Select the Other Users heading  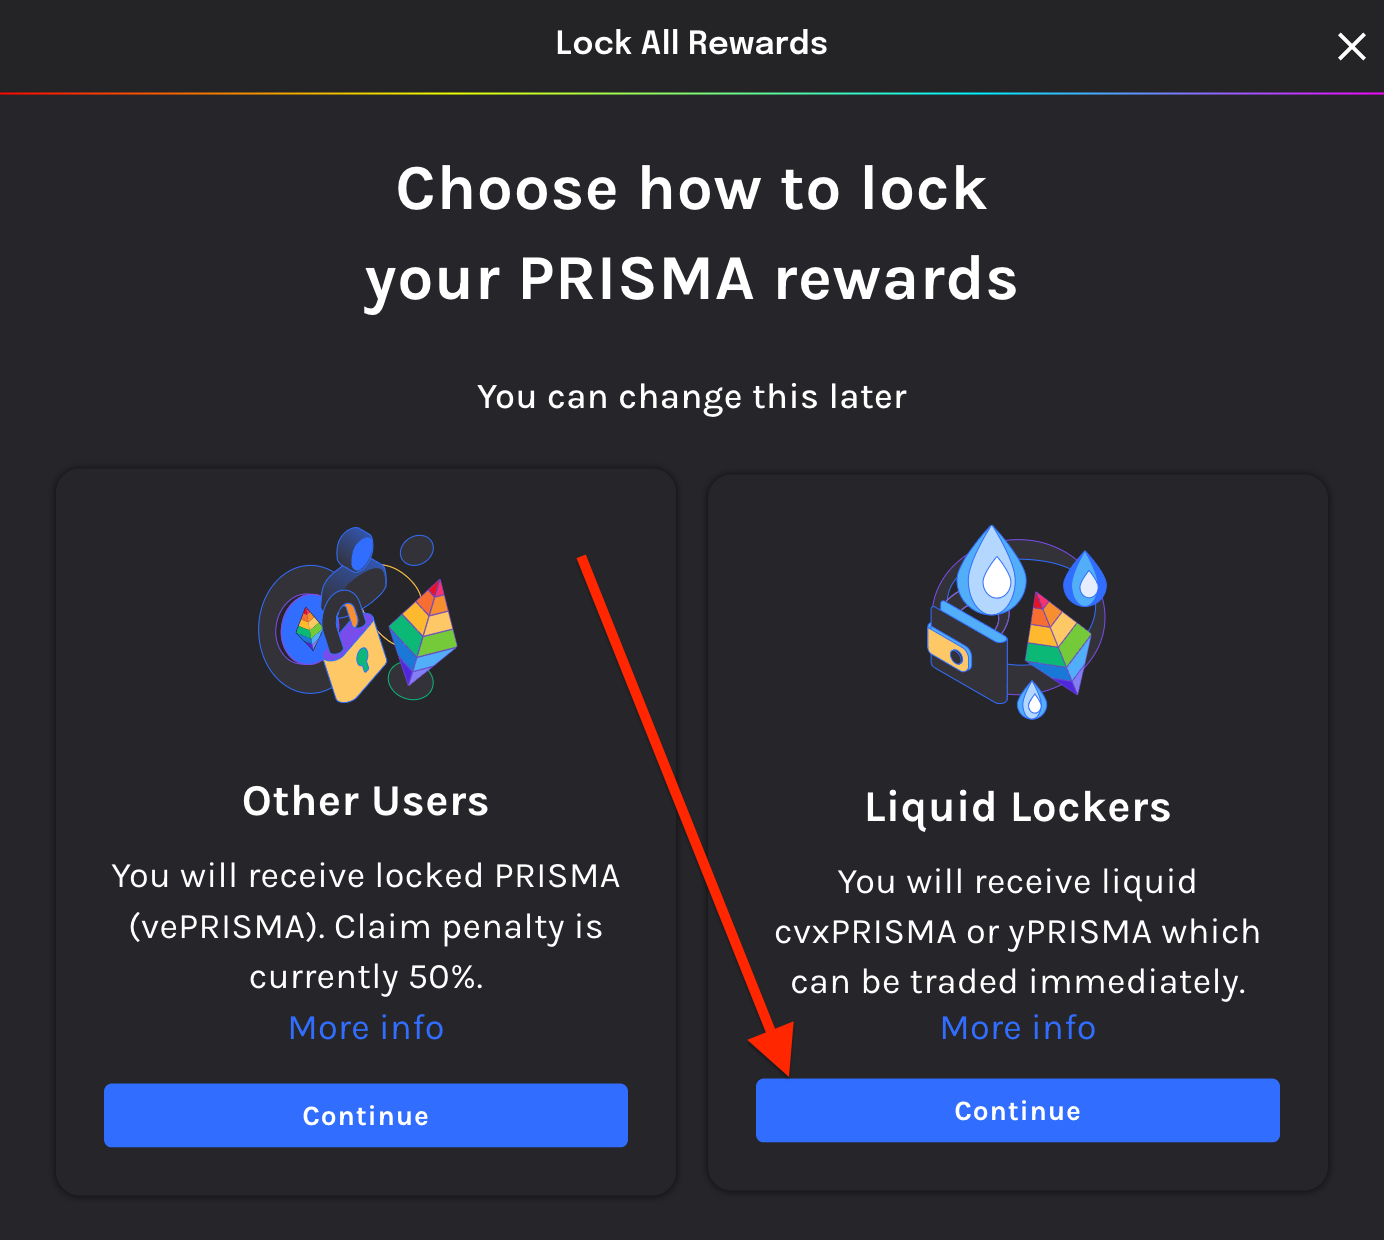coord(366,801)
